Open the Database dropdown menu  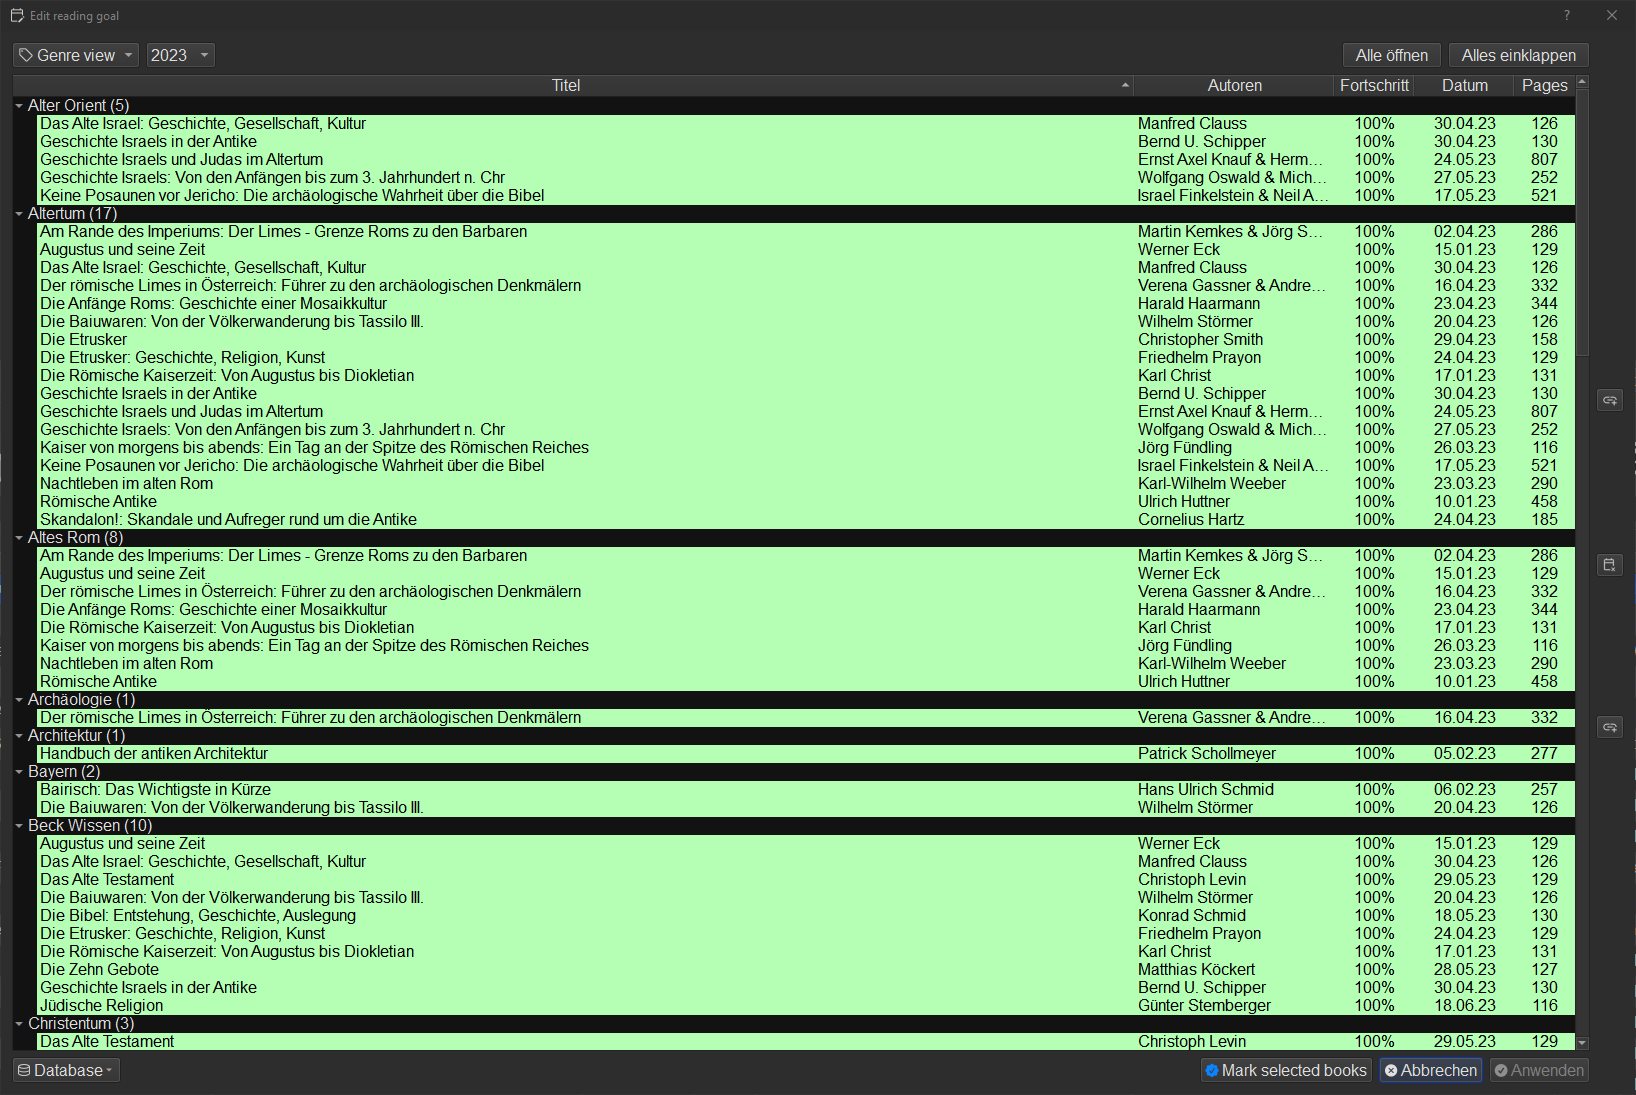pyautogui.click(x=66, y=1070)
